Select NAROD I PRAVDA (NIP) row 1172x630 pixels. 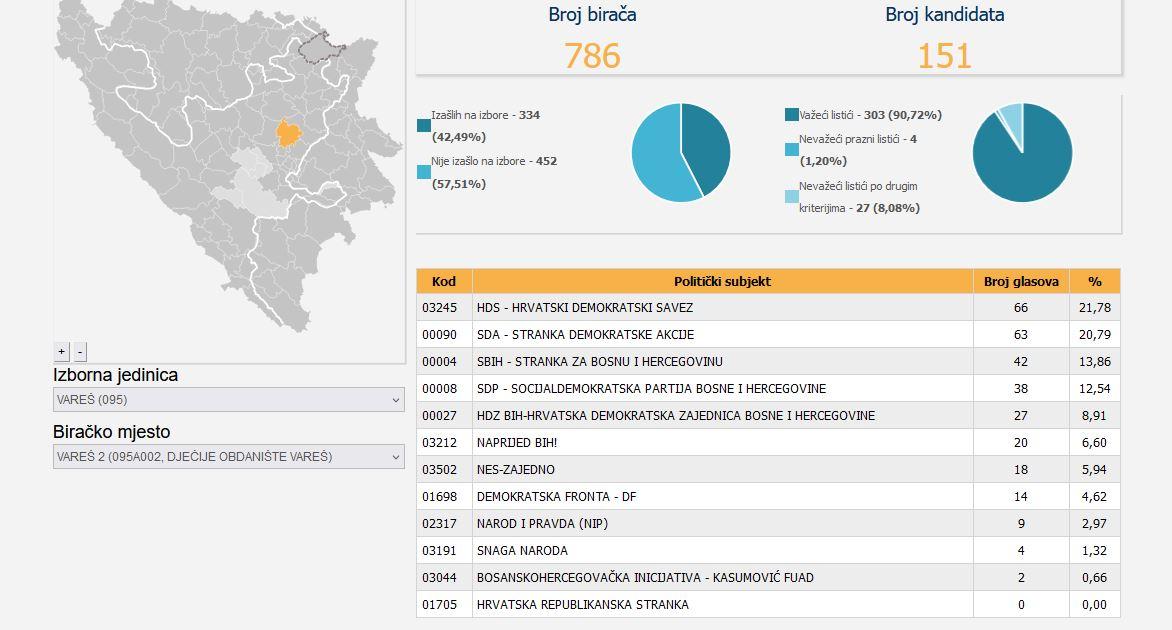pyautogui.click(x=768, y=524)
